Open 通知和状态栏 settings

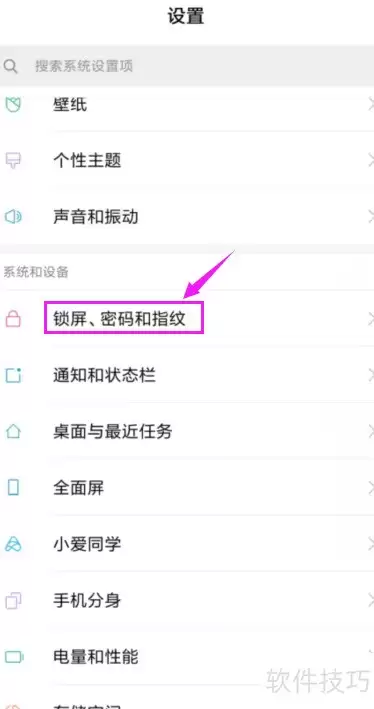tap(187, 375)
